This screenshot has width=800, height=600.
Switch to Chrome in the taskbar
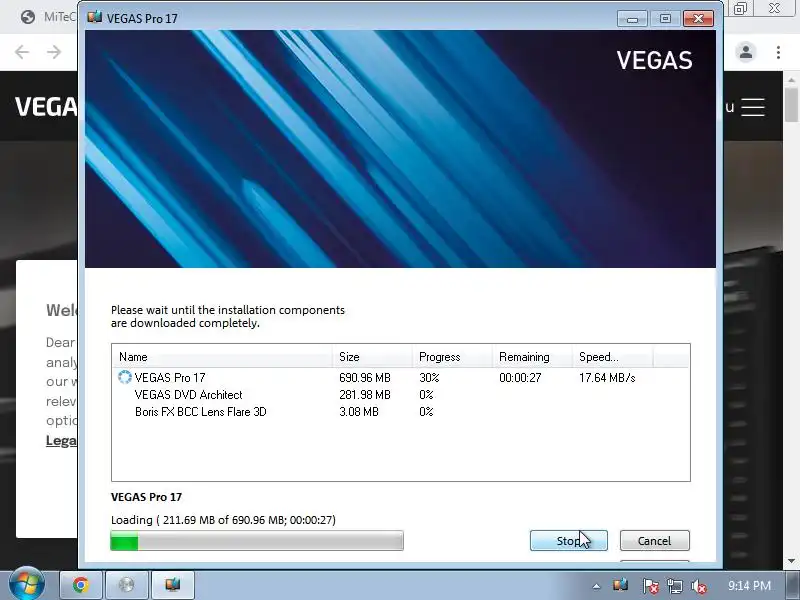coord(81,585)
